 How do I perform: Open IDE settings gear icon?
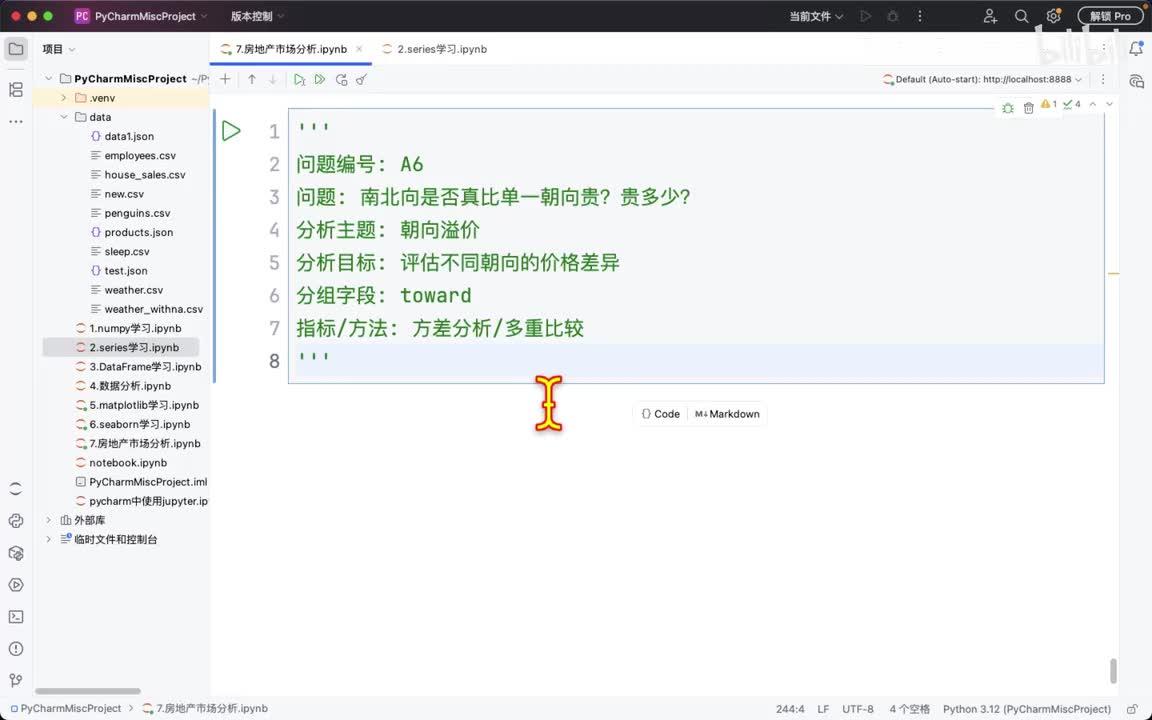tap(1054, 16)
